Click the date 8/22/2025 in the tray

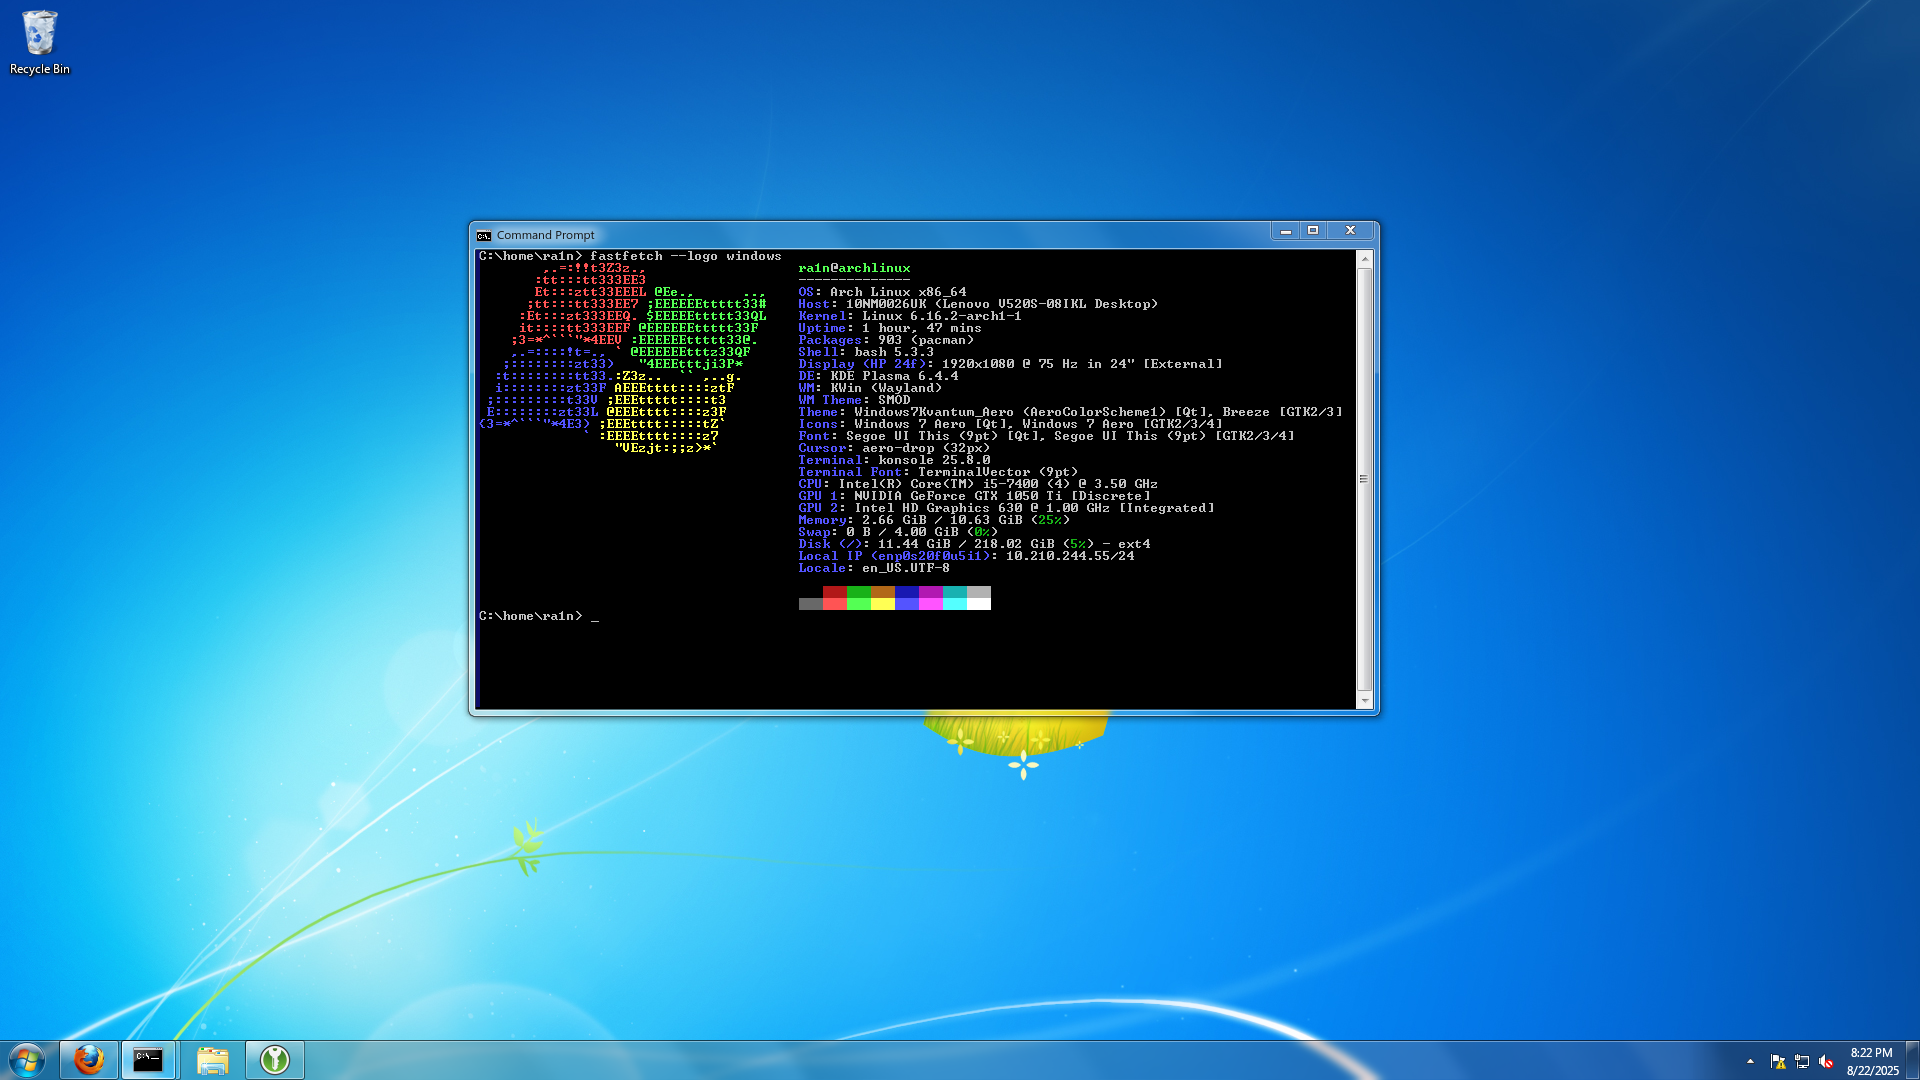1872,1070
